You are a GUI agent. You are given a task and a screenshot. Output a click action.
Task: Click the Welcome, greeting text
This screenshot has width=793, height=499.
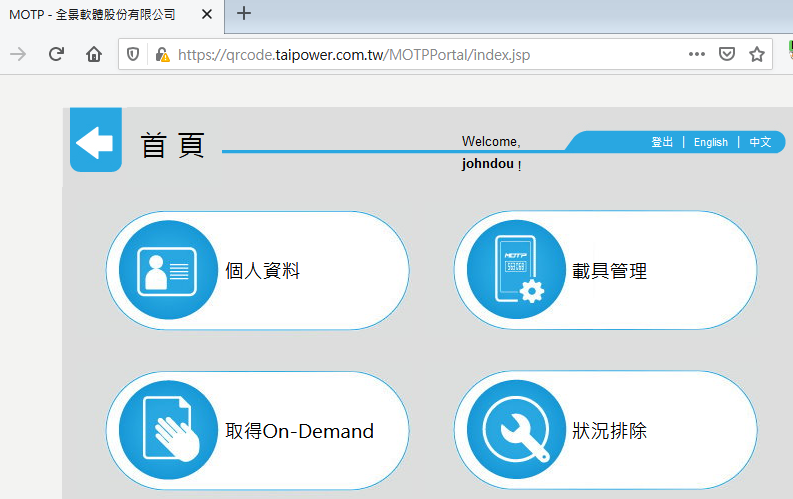[x=491, y=142]
